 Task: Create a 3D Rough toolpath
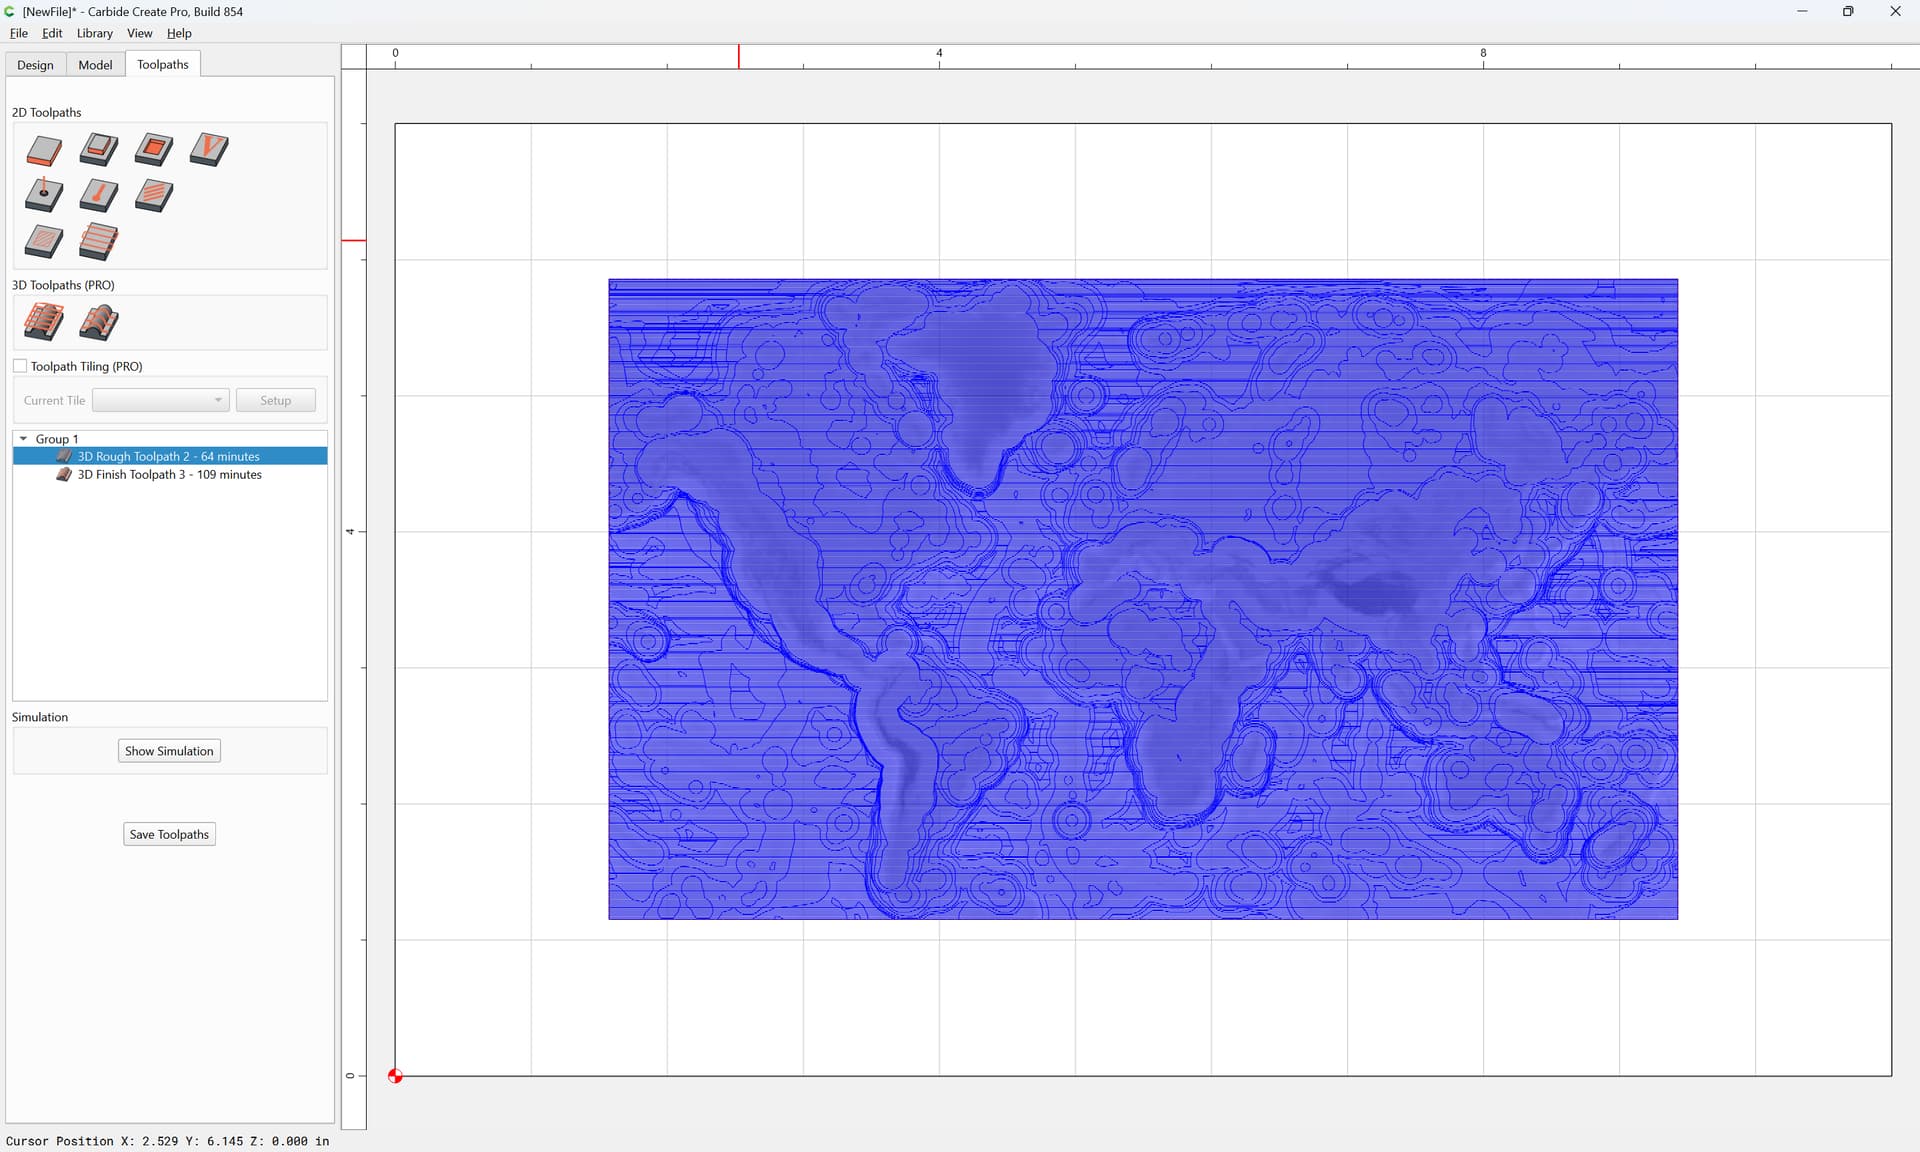[44, 322]
